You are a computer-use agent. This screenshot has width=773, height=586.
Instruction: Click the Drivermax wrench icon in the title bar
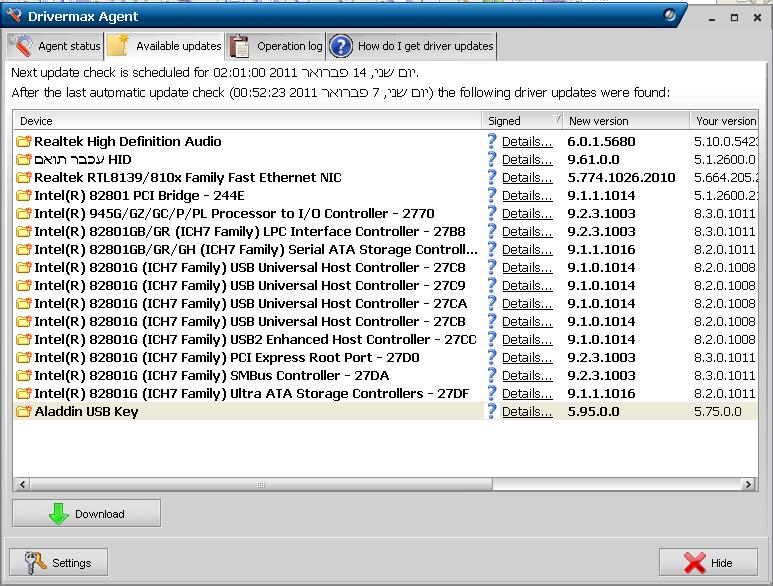click(x=14, y=16)
